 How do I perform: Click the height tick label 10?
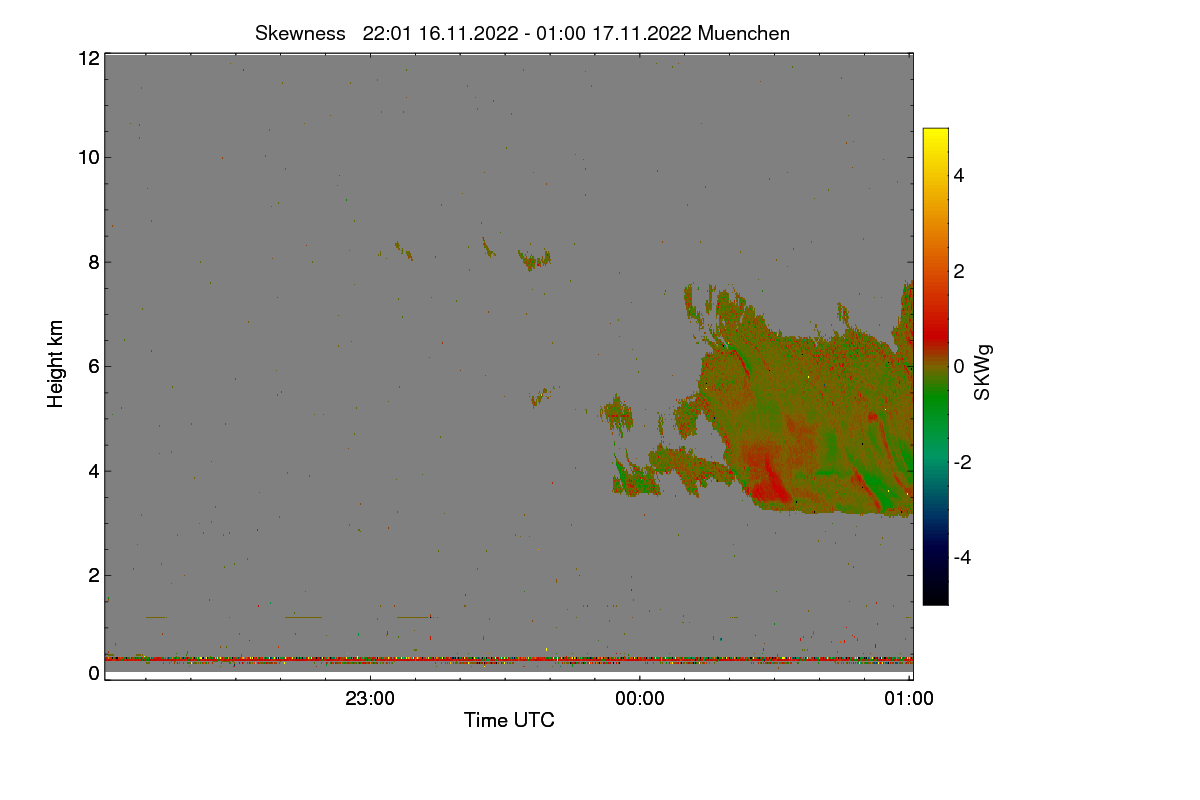tap(88, 157)
